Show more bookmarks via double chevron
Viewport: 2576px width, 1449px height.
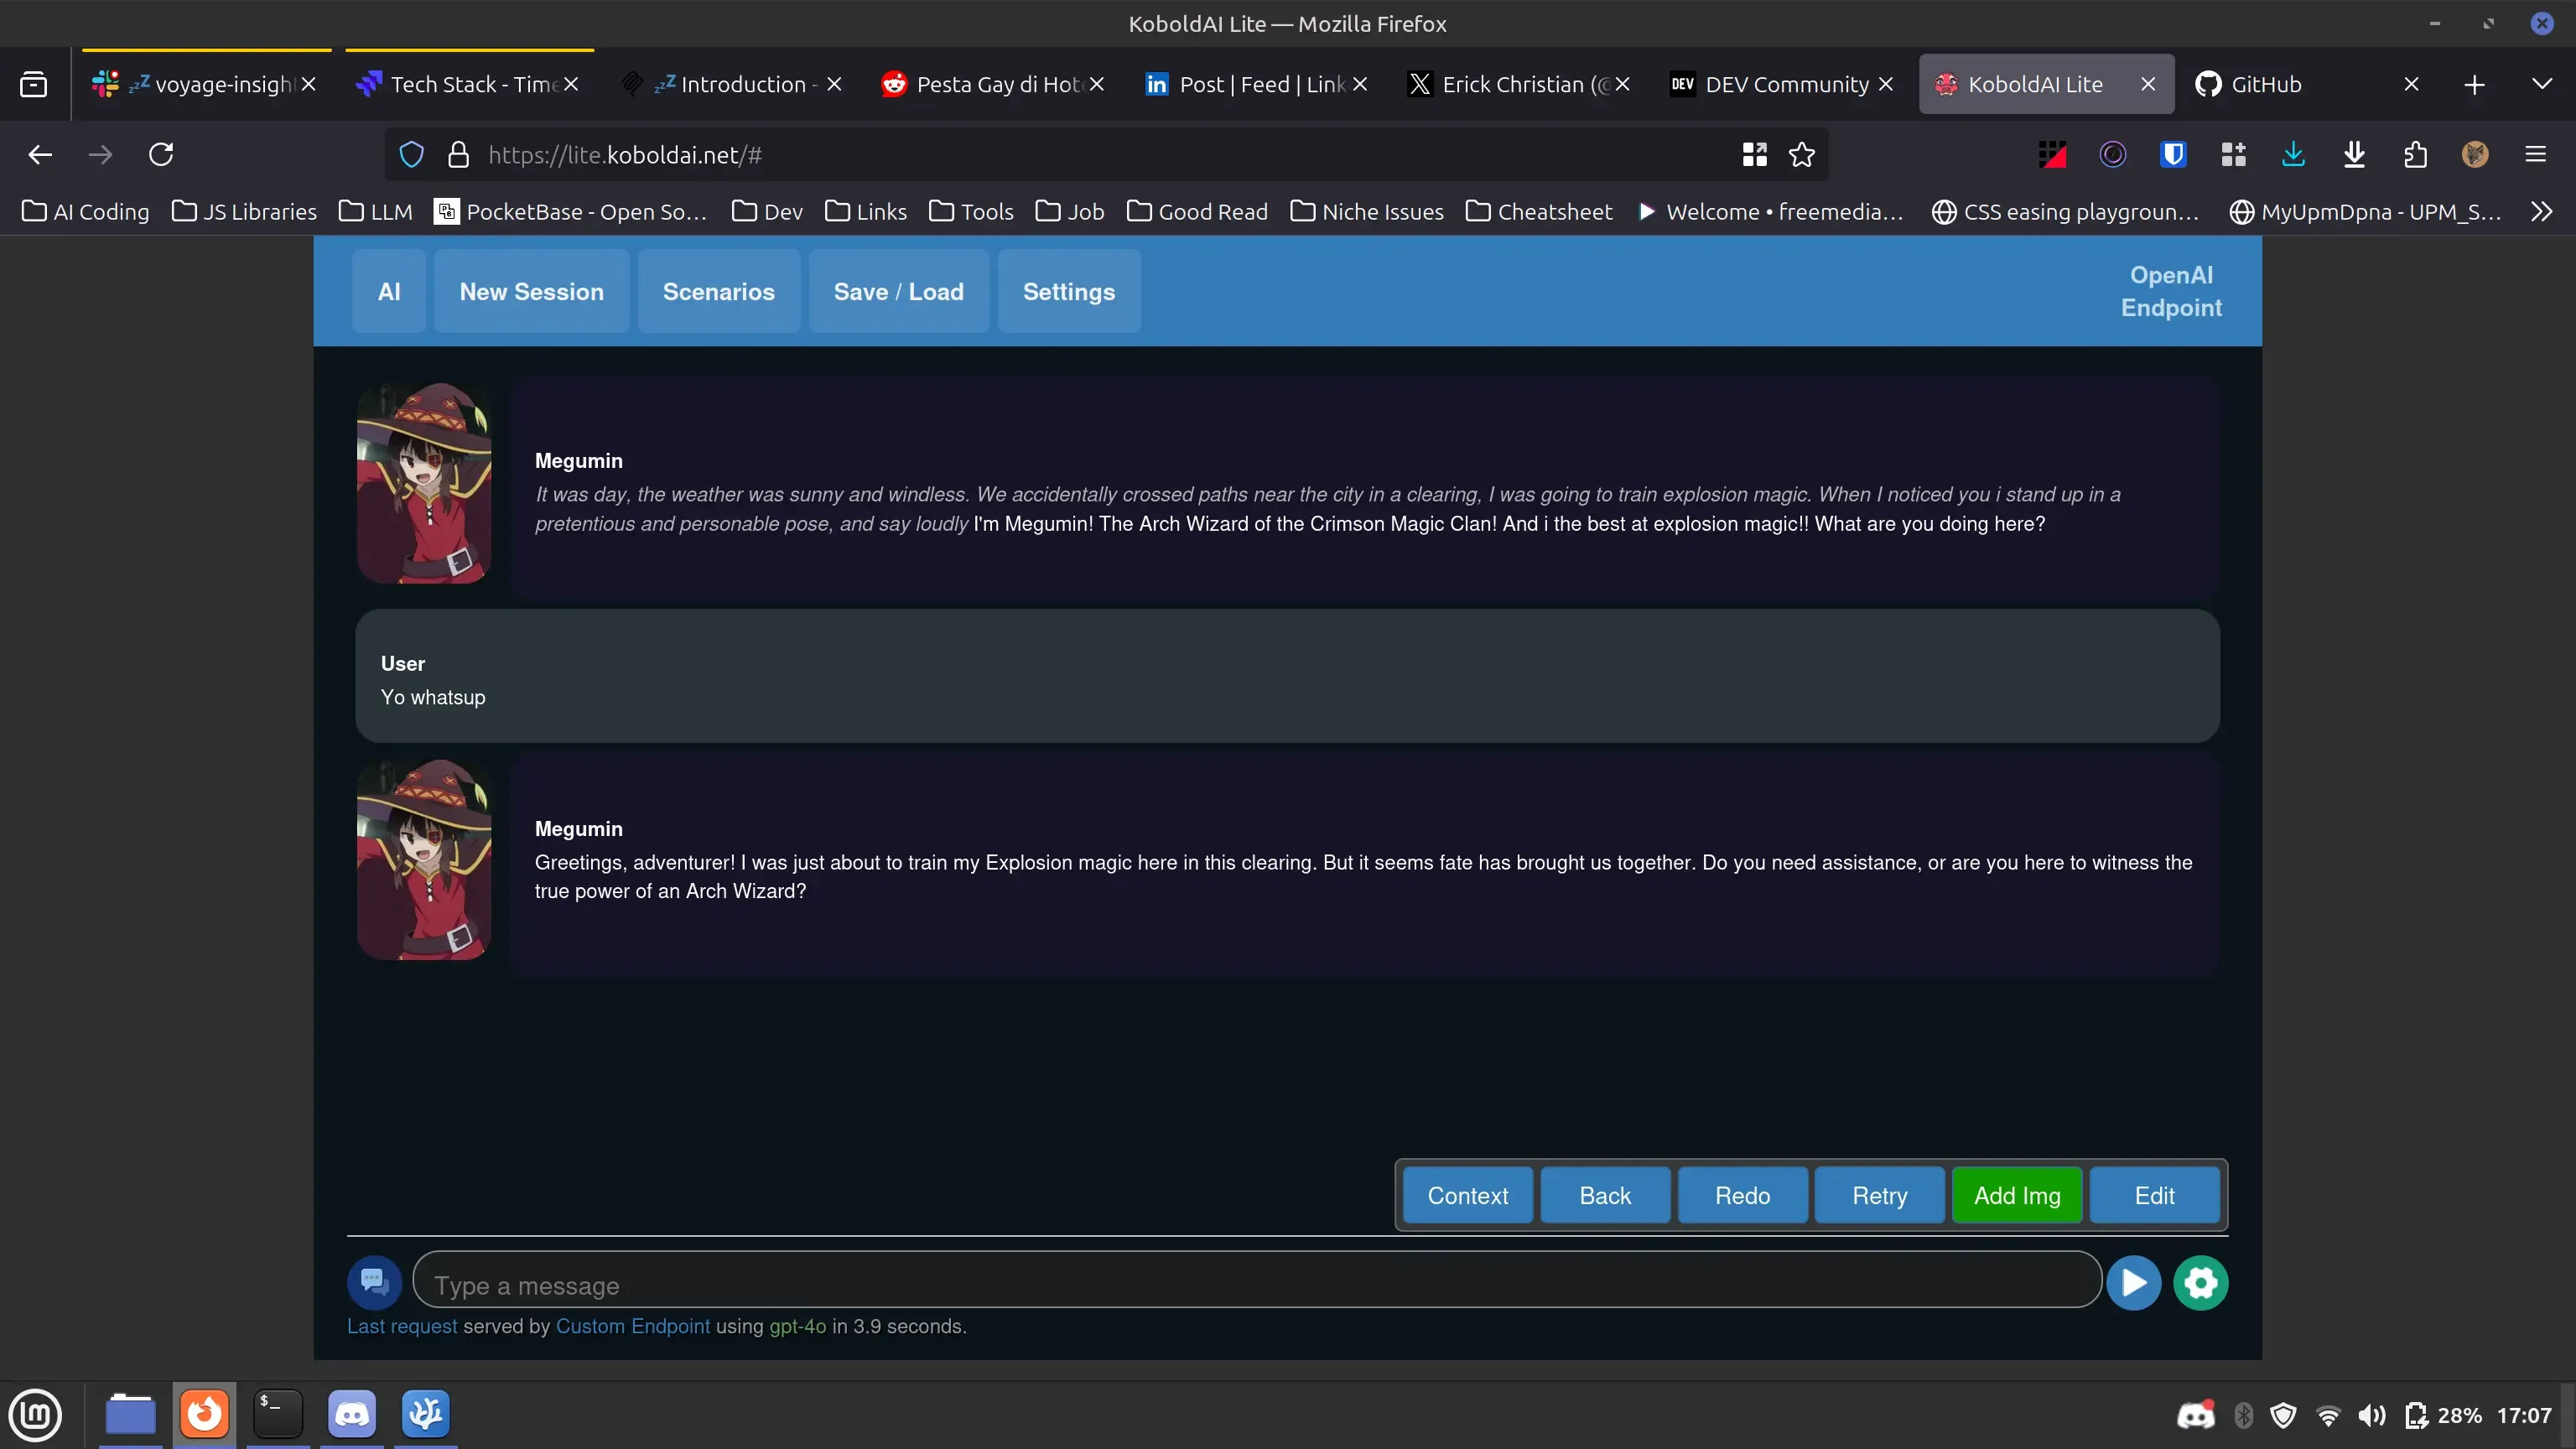[2541, 212]
